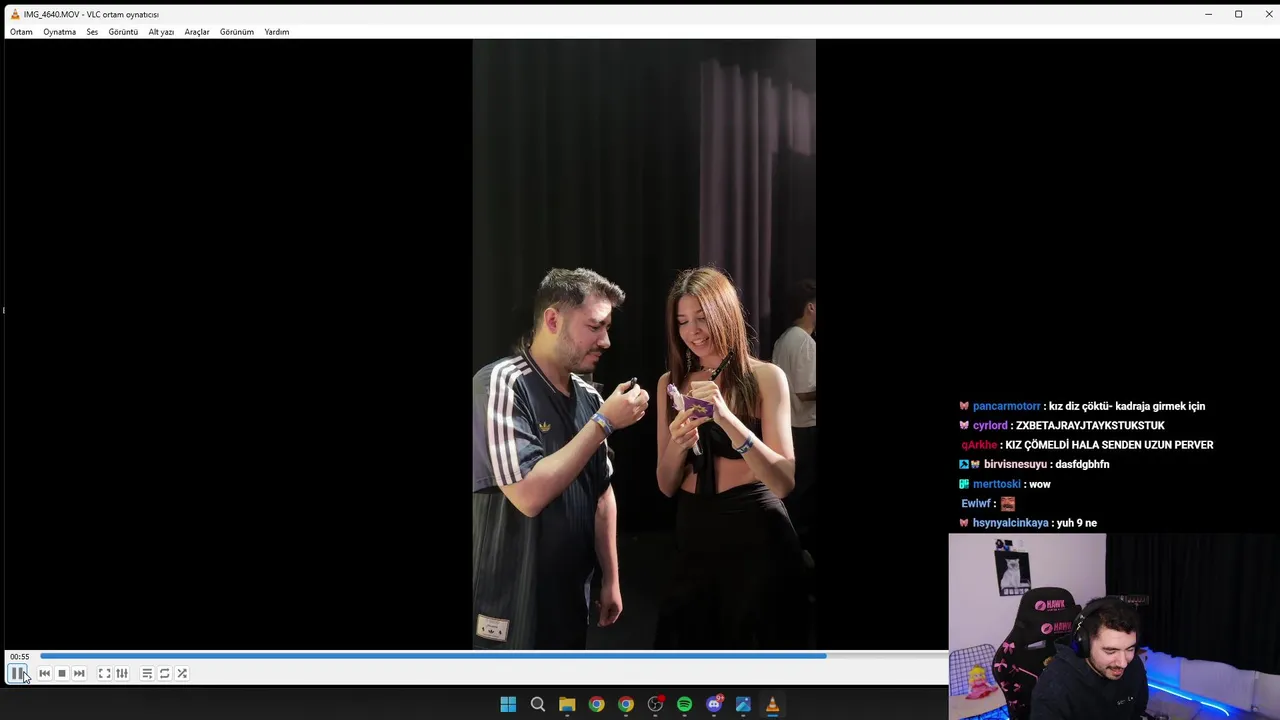1280x720 pixels.
Task: Toggle fullscreen video mode
Action: click(104, 673)
